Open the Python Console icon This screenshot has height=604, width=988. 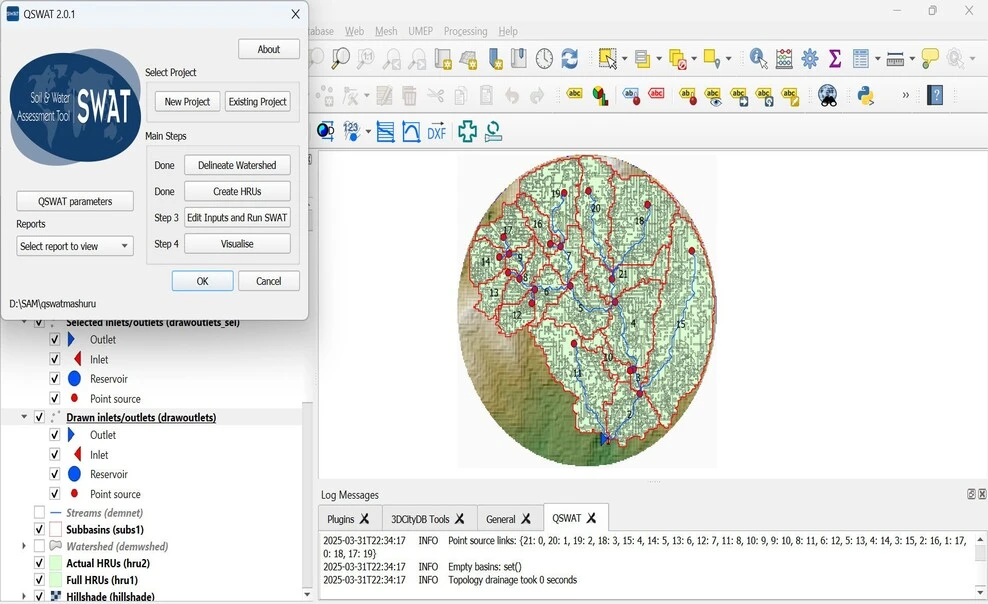[x=865, y=96]
